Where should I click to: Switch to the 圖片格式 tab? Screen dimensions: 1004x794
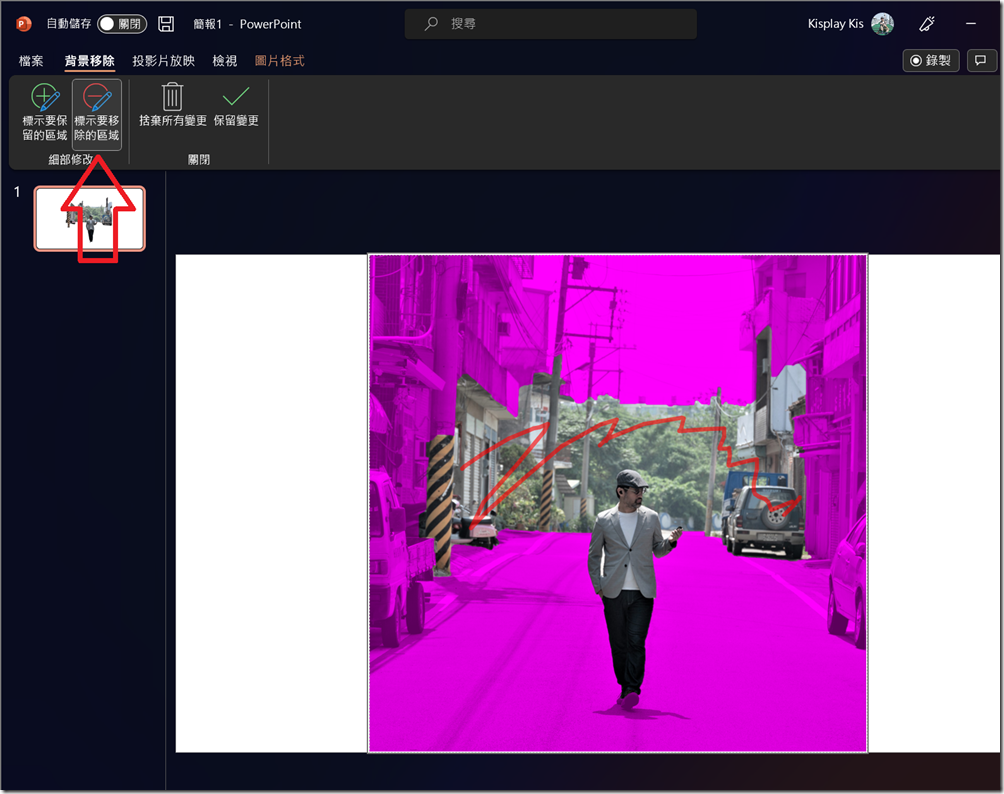[280, 60]
